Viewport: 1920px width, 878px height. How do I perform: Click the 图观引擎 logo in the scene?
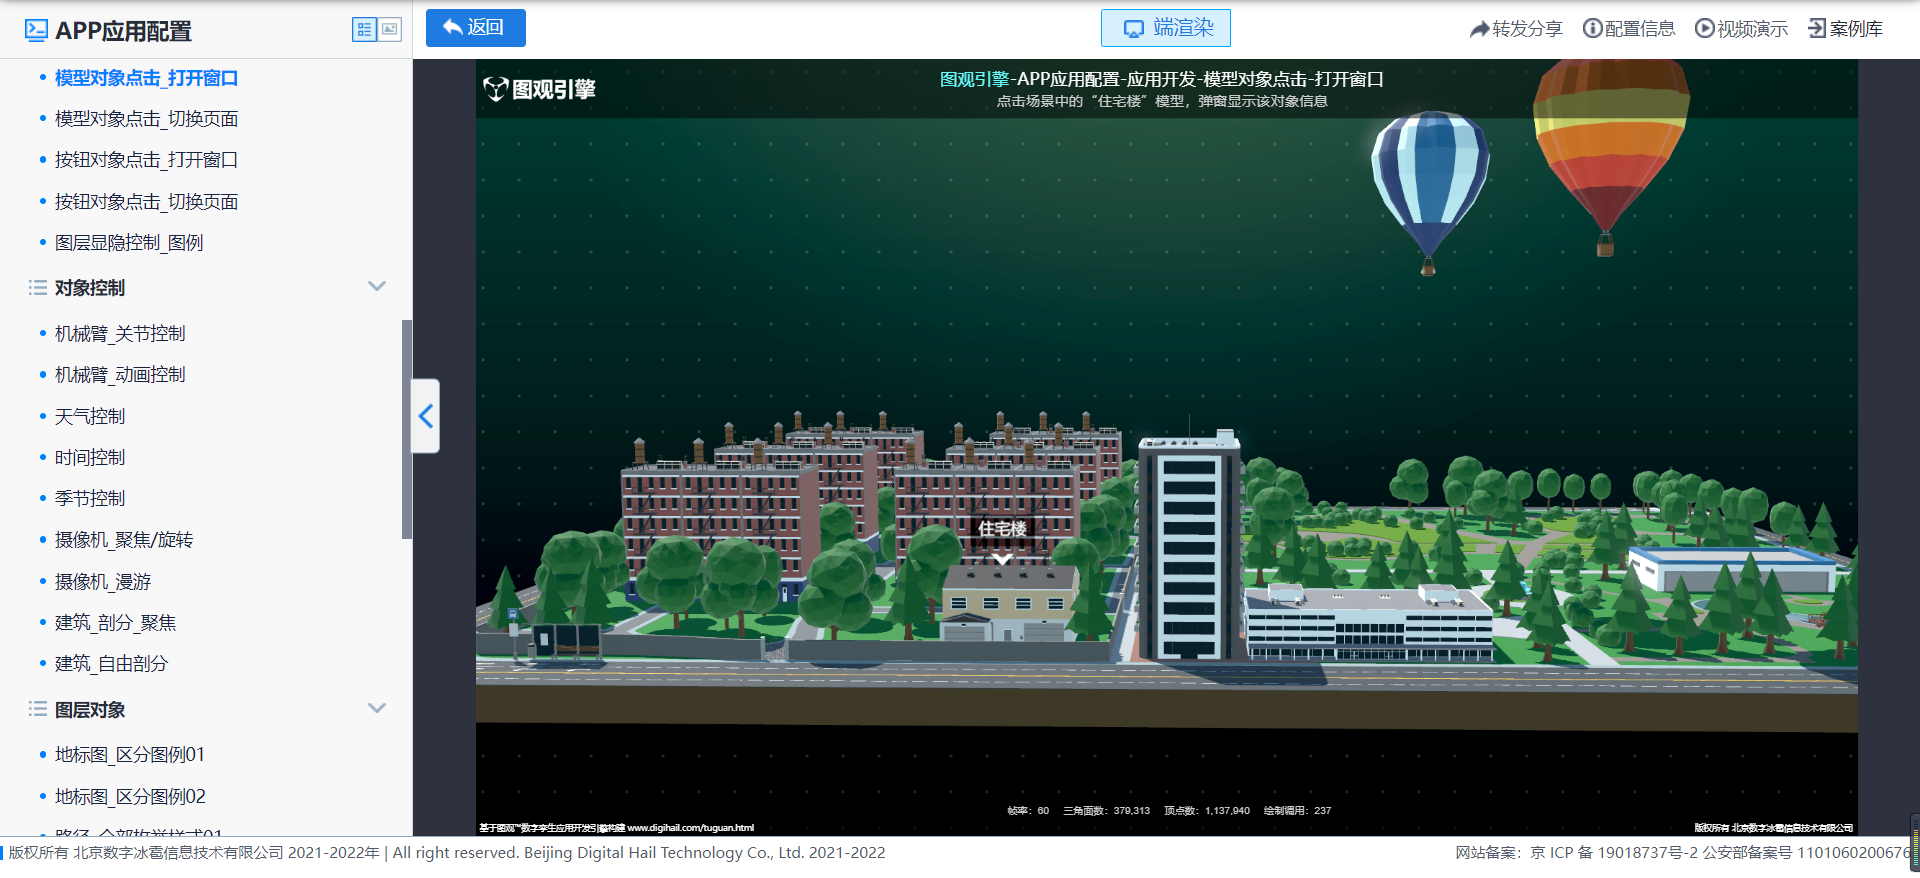point(539,89)
